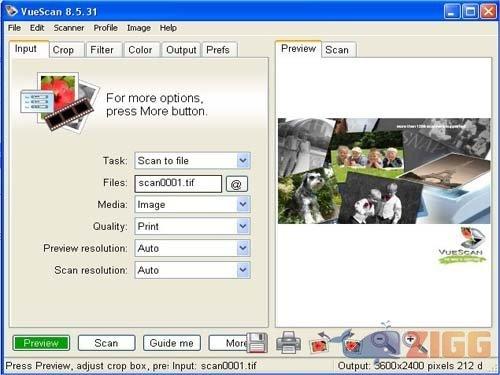The height and width of the screenshot is (375, 500).
Task: Click the VueScan icon in title bar
Action: 11,11
